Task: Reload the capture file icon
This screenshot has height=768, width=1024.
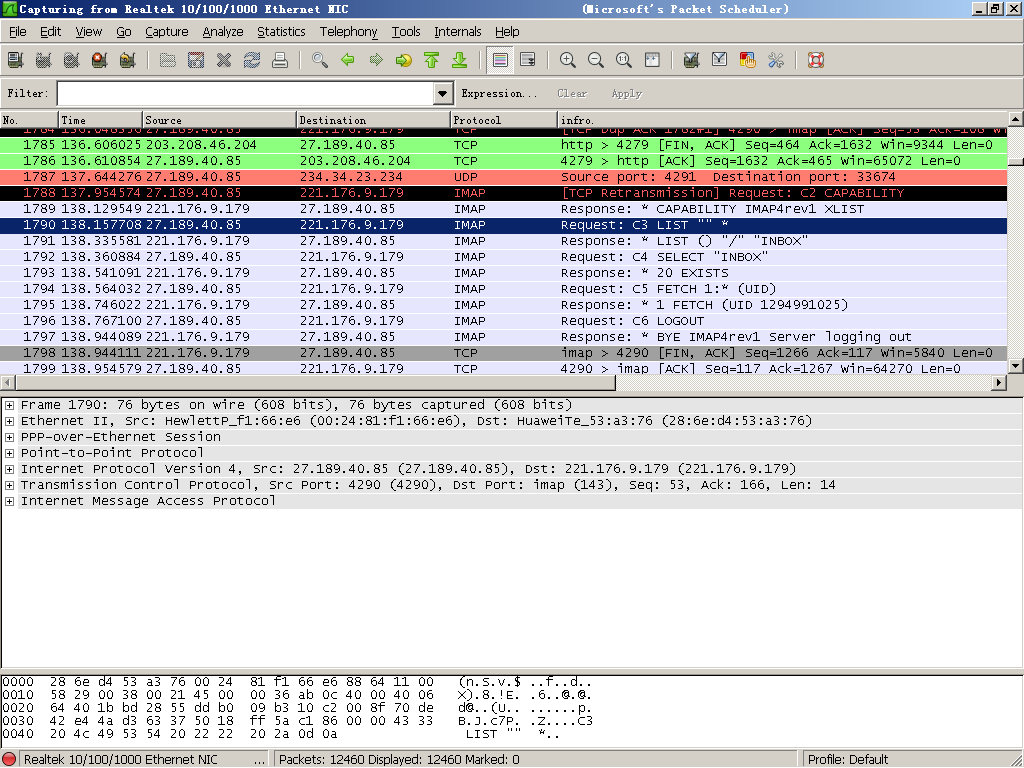Action: pos(252,60)
